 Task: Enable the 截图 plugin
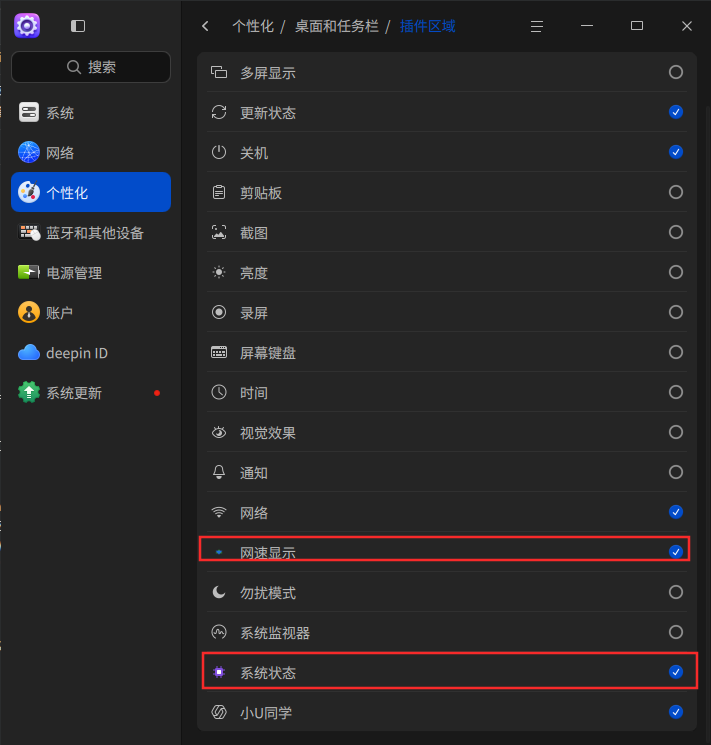click(676, 232)
